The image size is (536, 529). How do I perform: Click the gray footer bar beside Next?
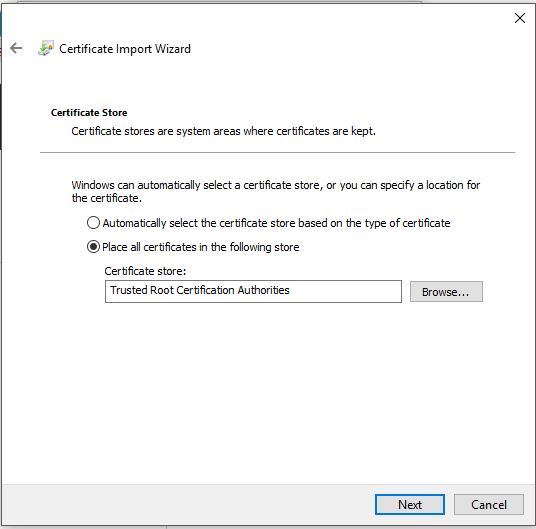pyautogui.click(x=188, y=504)
